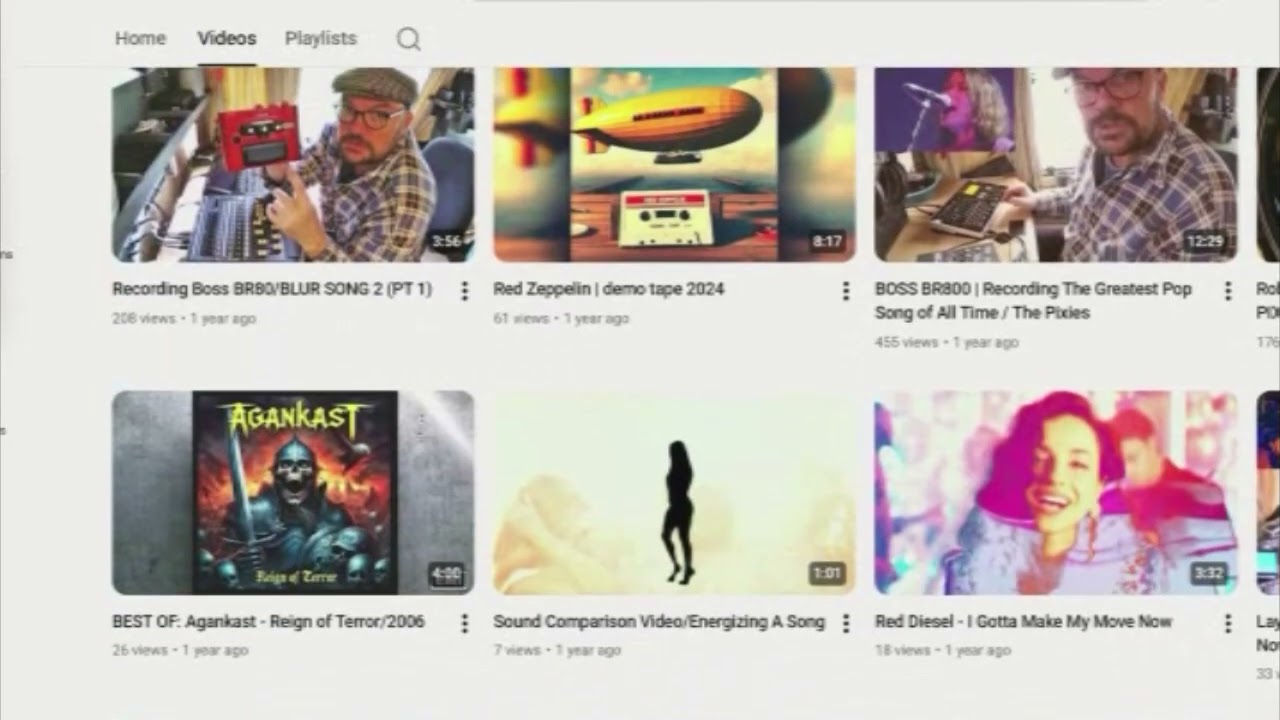
Task: Play the BOSS BR800 Pixies thumbnail
Action: coord(1056,165)
